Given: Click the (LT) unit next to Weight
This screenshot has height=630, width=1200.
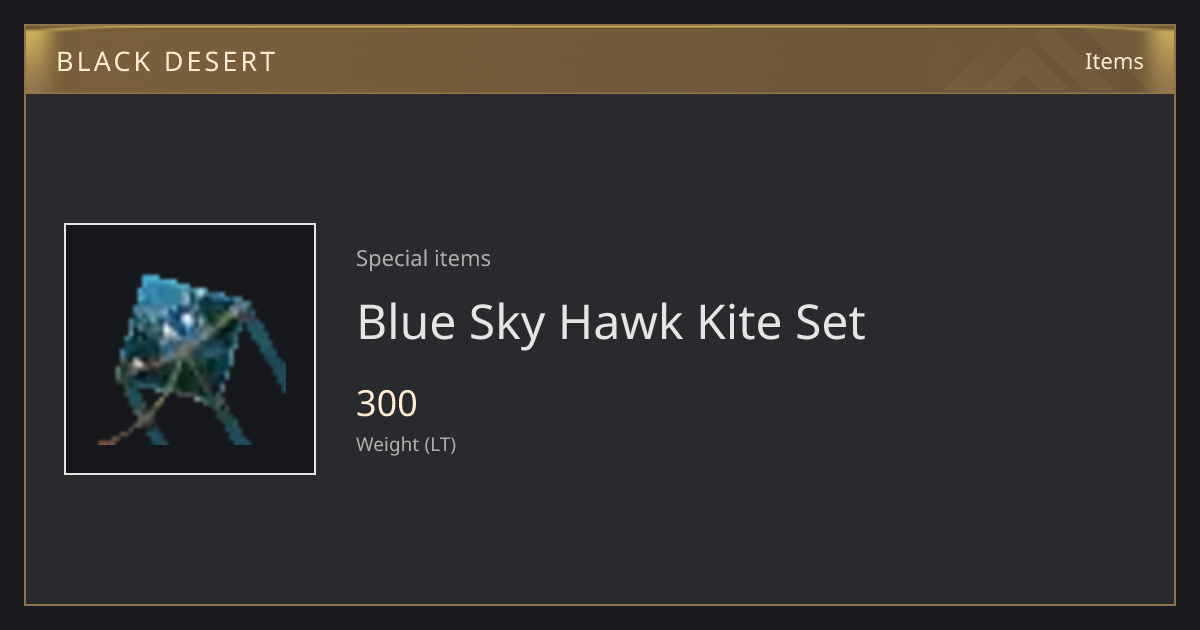Looking at the screenshot, I should tap(441, 444).
